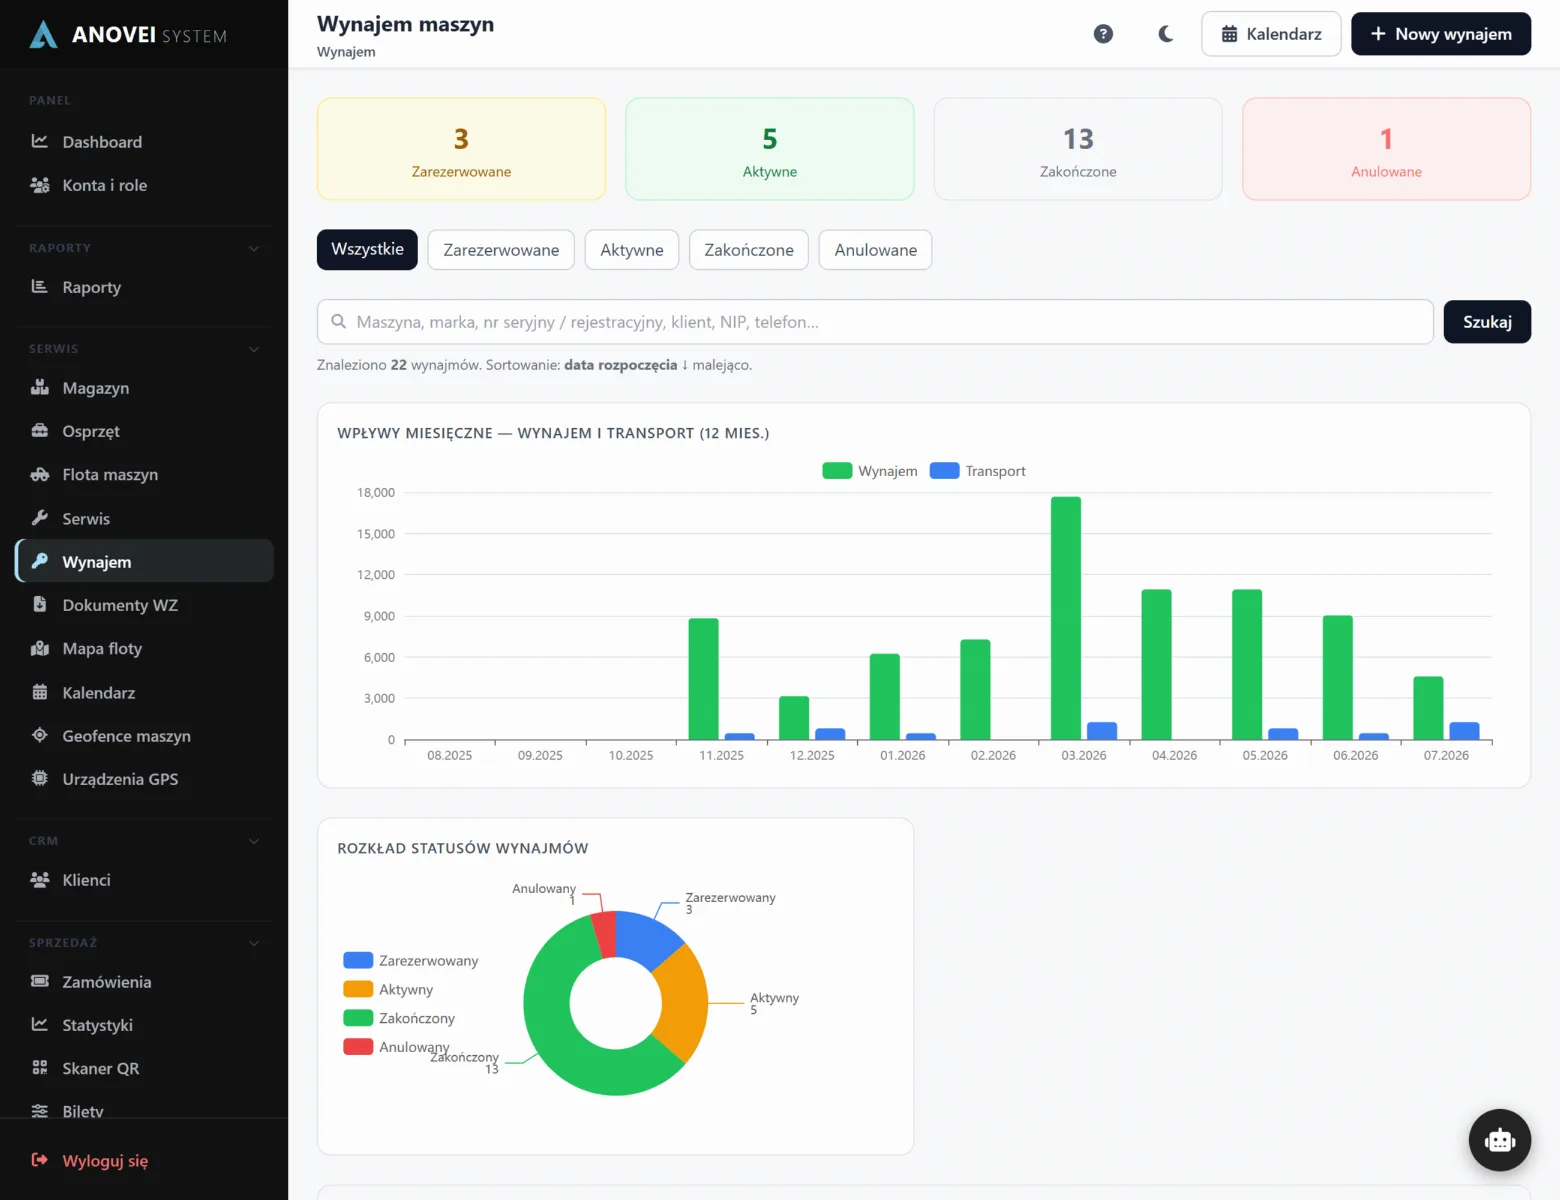Click the Nowy wynajem button
1560x1200 pixels.
tap(1441, 34)
